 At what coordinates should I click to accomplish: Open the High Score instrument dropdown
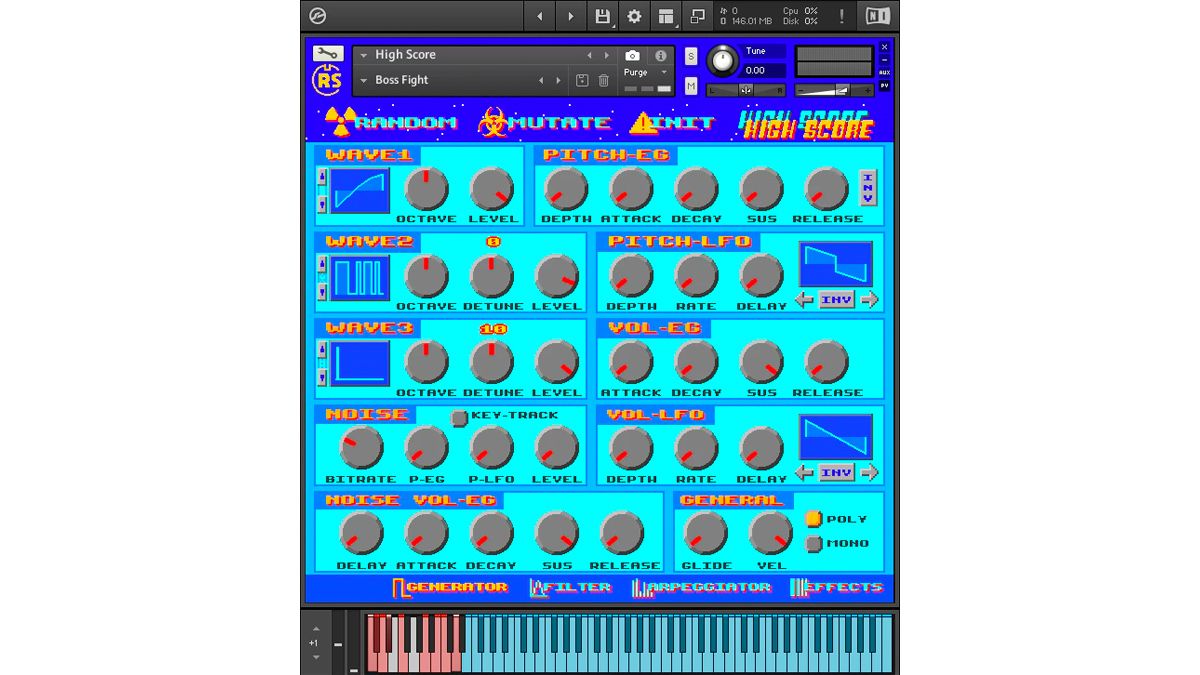pos(363,56)
